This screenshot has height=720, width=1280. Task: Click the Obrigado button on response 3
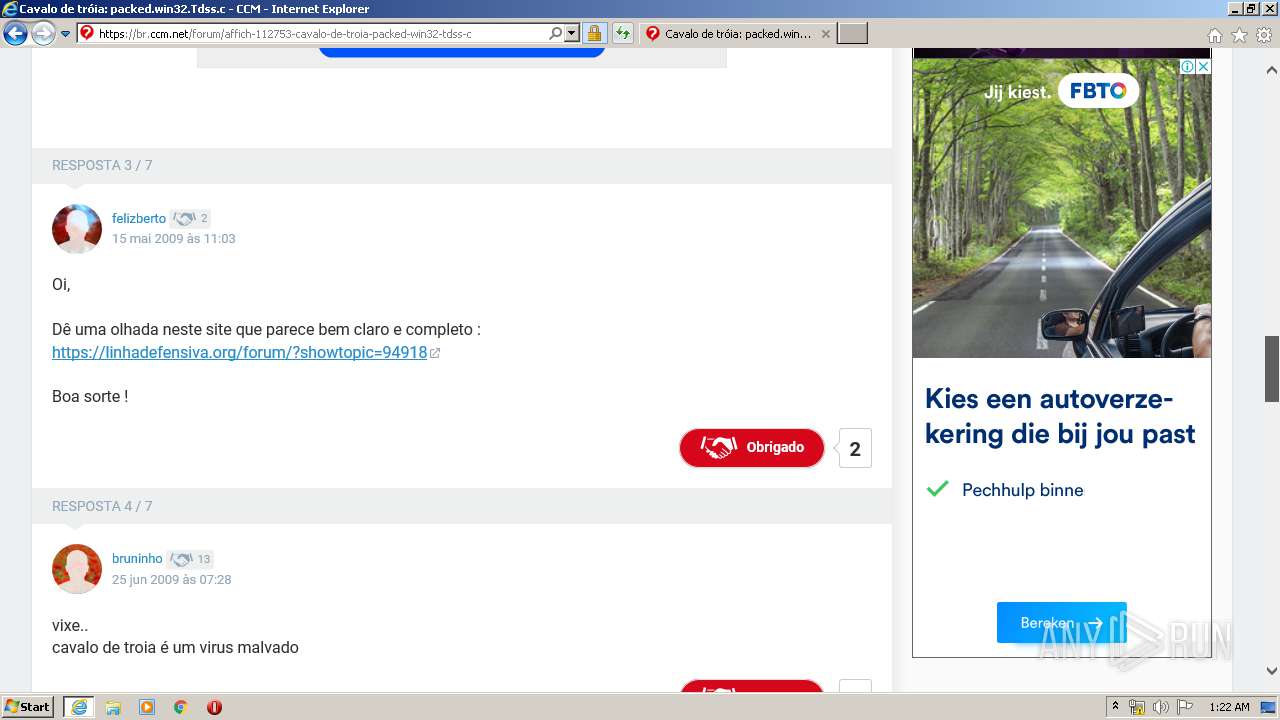click(x=752, y=448)
